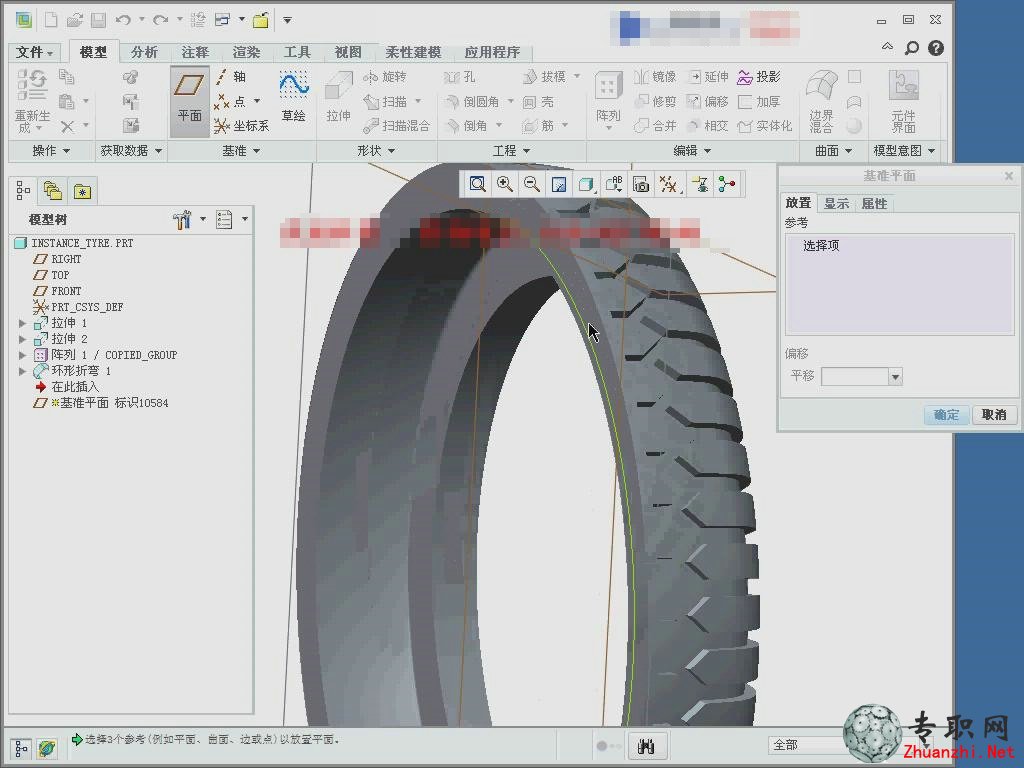Click the Extrude (拉伸) tool

pos(338,98)
